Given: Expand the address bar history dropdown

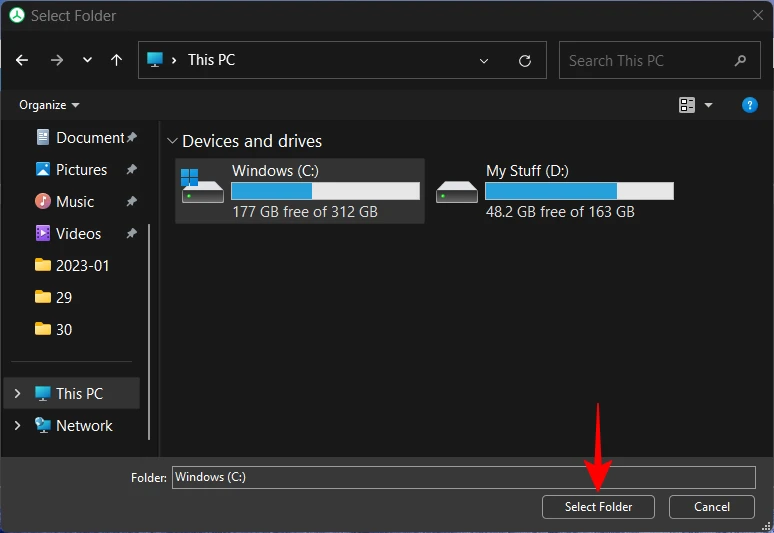Looking at the screenshot, I should 484,60.
